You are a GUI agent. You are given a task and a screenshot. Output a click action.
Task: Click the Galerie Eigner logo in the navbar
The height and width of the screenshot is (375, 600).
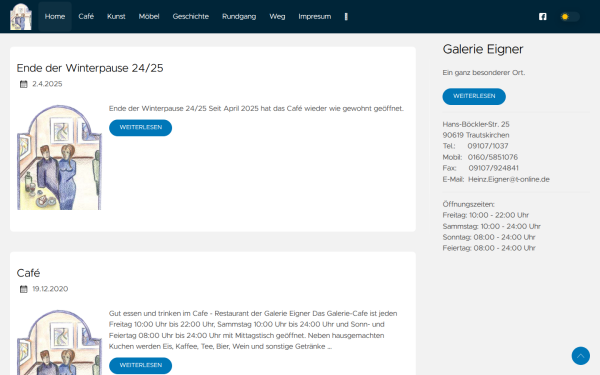(21, 16)
